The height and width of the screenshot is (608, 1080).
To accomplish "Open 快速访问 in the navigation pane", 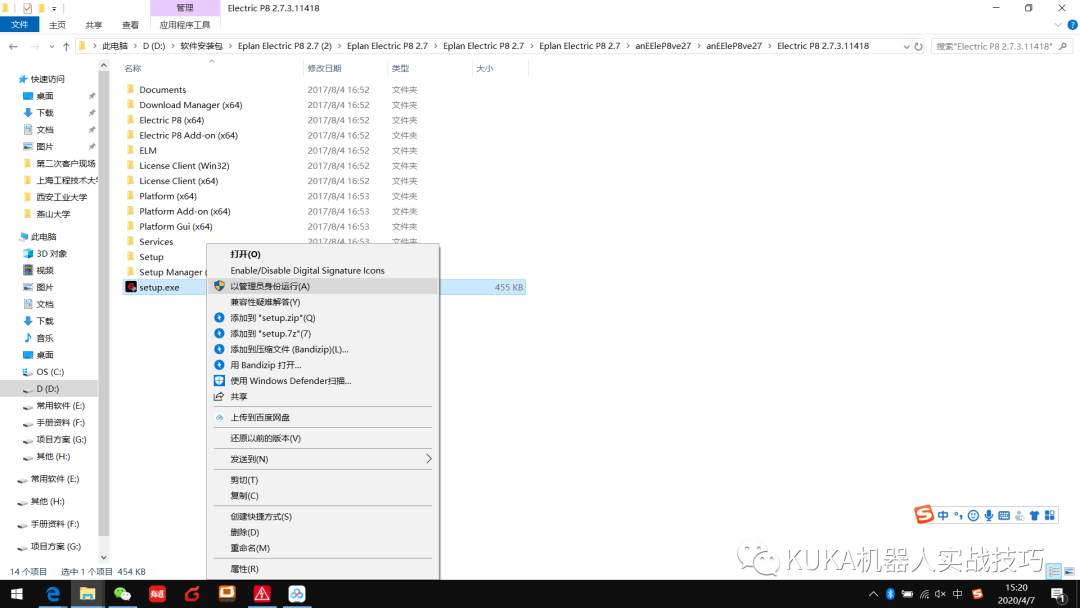I will tap(47, 79).
